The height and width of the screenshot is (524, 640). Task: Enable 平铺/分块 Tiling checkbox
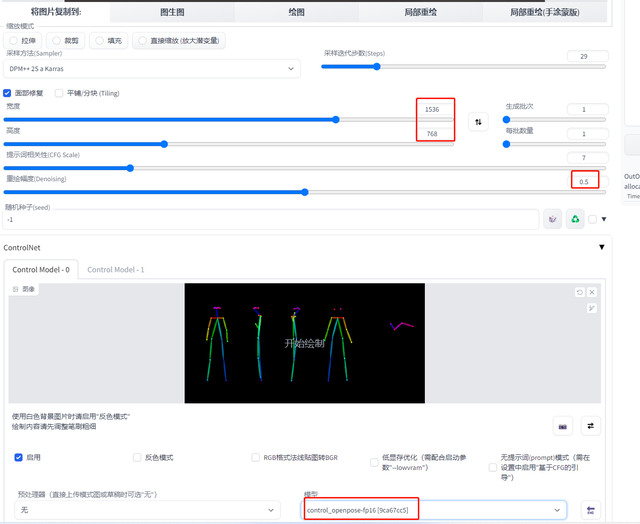pyautogui.click(x=59, y=93)
